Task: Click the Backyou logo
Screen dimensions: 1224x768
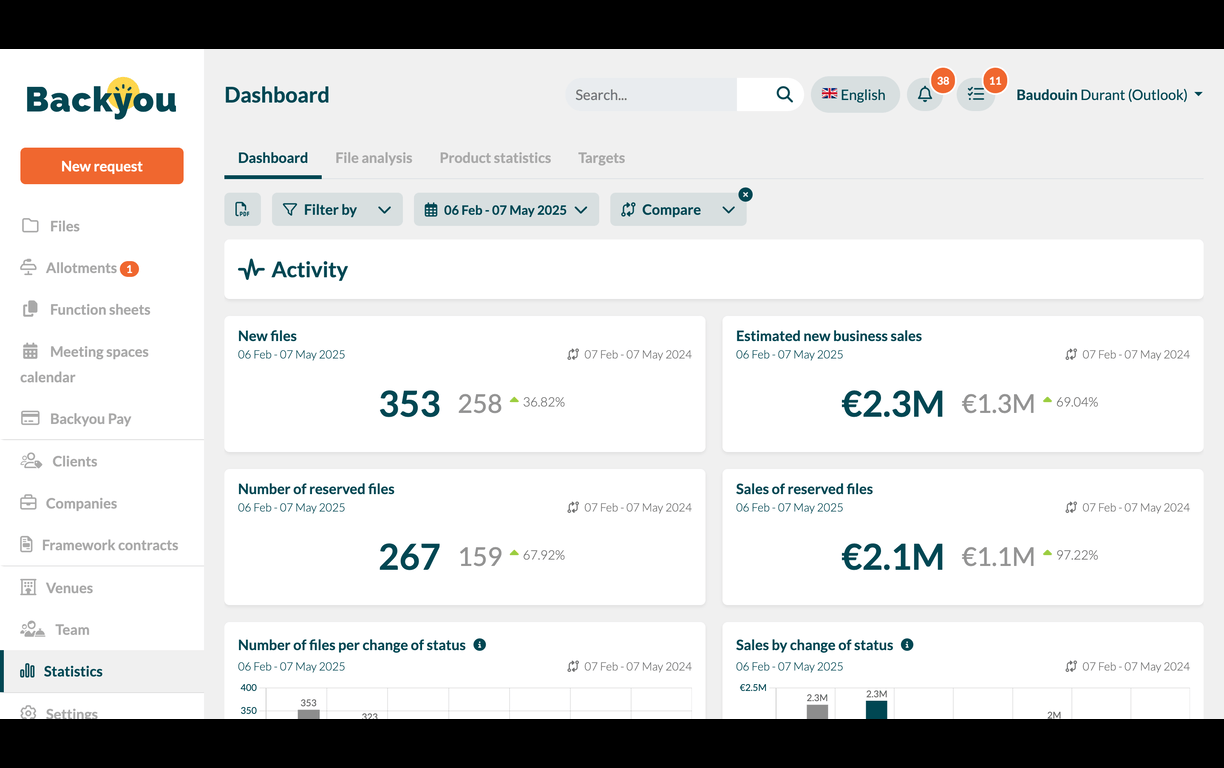Action: [101, 98]
